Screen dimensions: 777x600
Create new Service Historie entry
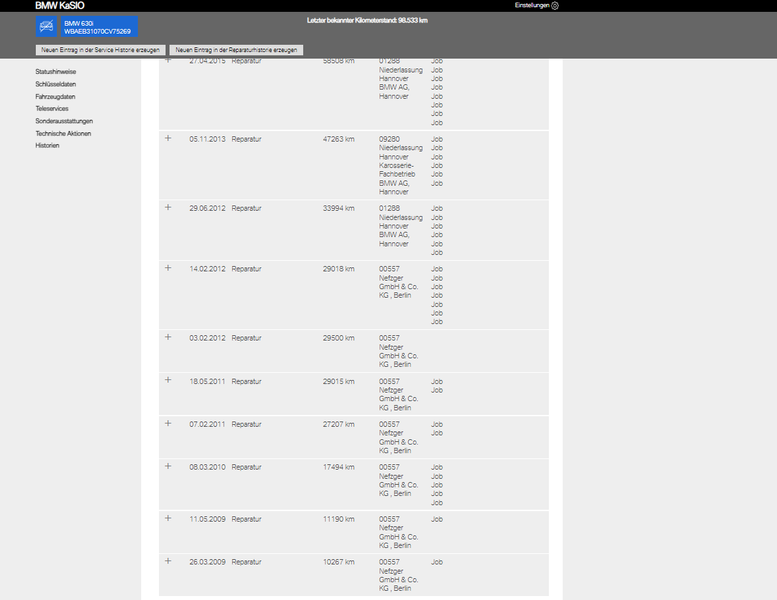[101, 50]
